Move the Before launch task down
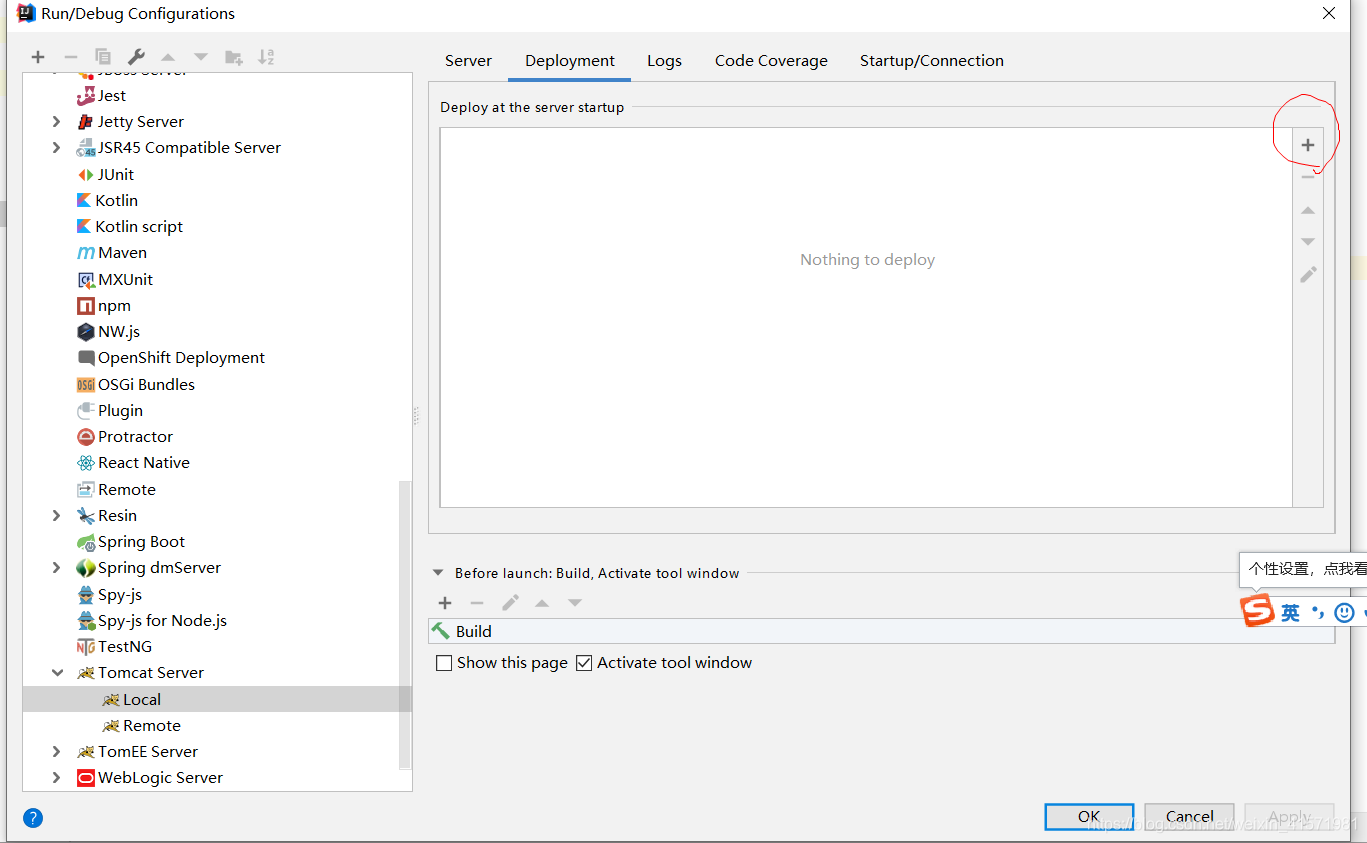1367x843 pixels. tap(575, 603)
